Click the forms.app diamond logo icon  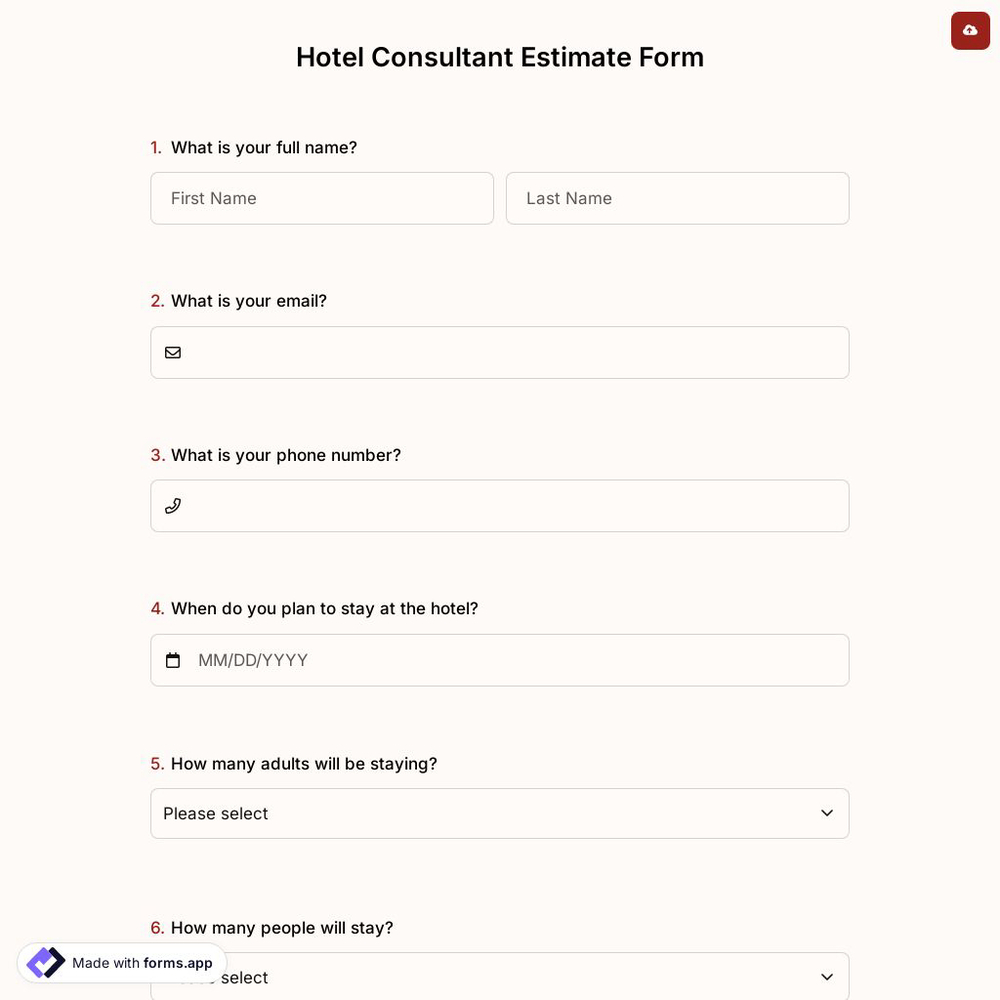pyautogui.click(x=44, y=962)
